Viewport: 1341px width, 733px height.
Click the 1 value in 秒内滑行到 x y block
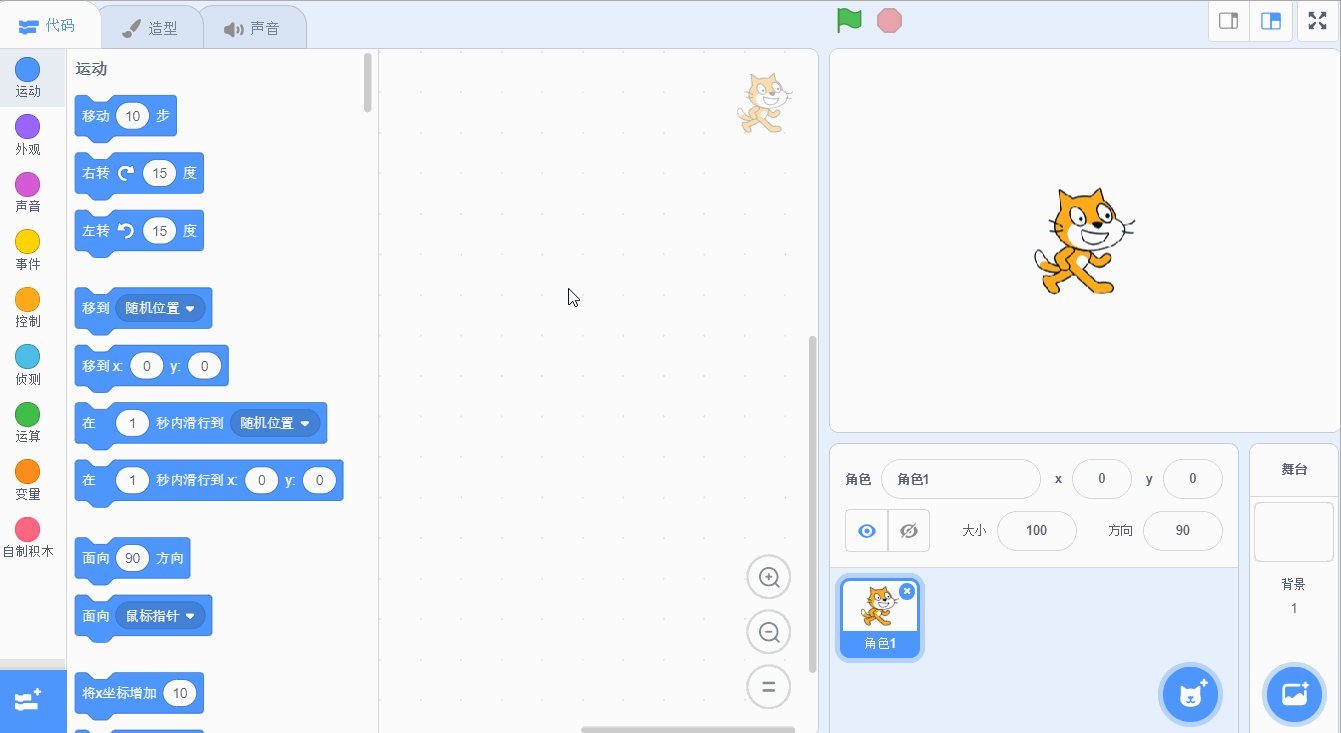click(132, 481)
